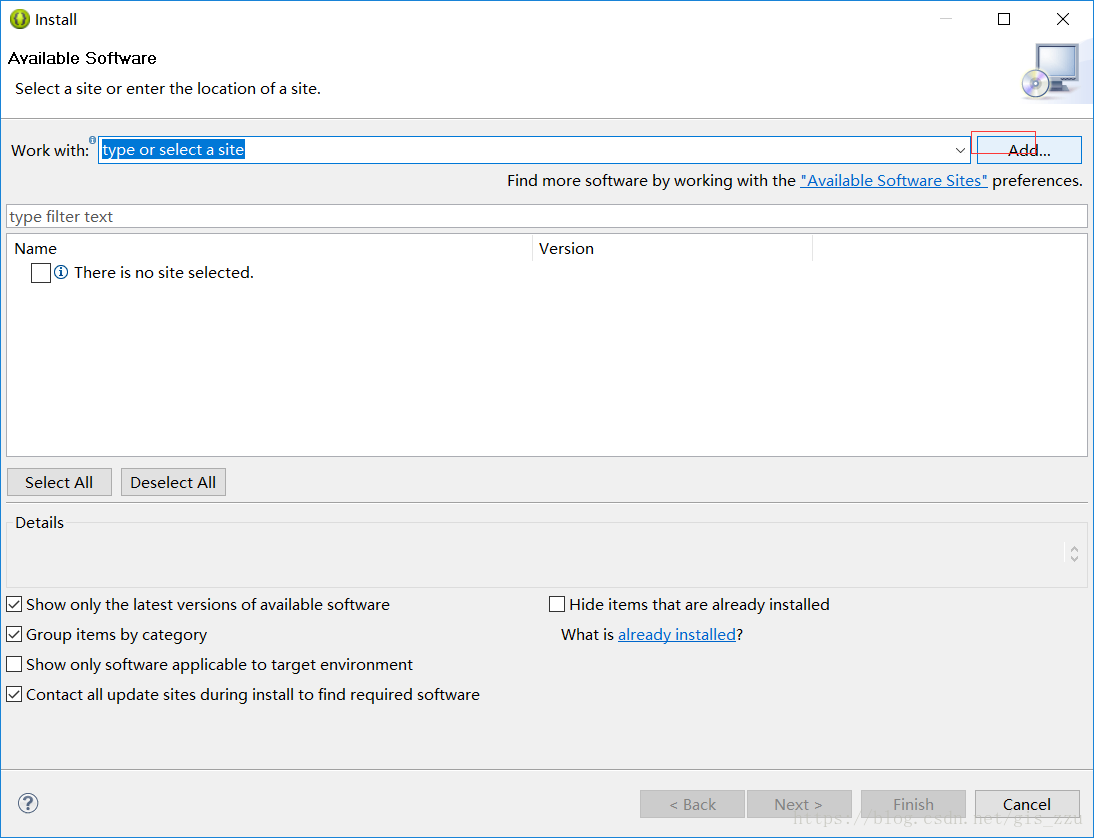
Task: Expand the Work with site dropdown arrow
Action: (960, 150)
